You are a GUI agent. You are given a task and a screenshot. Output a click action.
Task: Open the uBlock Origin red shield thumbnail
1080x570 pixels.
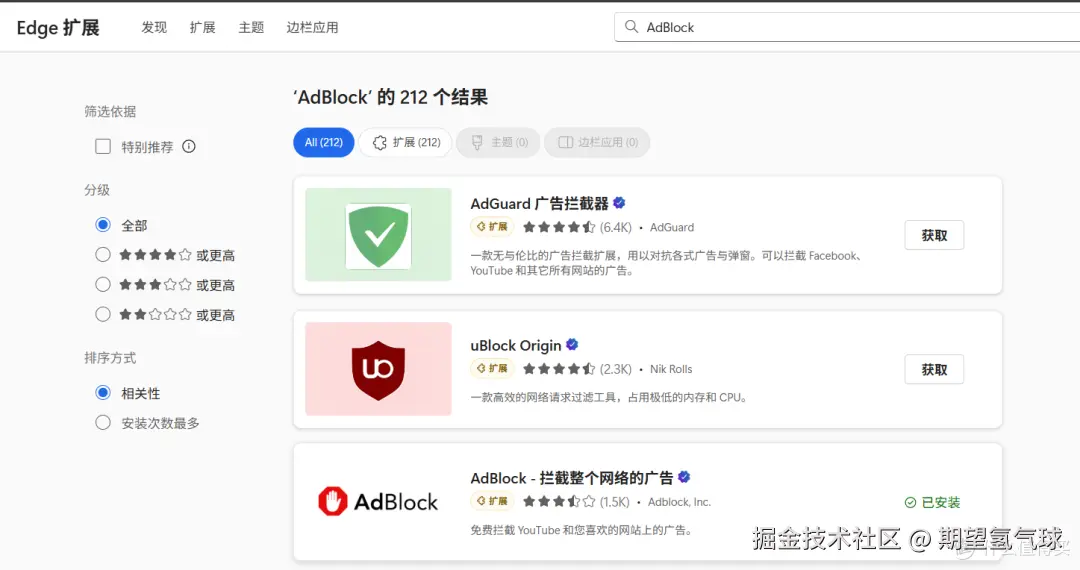coord(378,369)
